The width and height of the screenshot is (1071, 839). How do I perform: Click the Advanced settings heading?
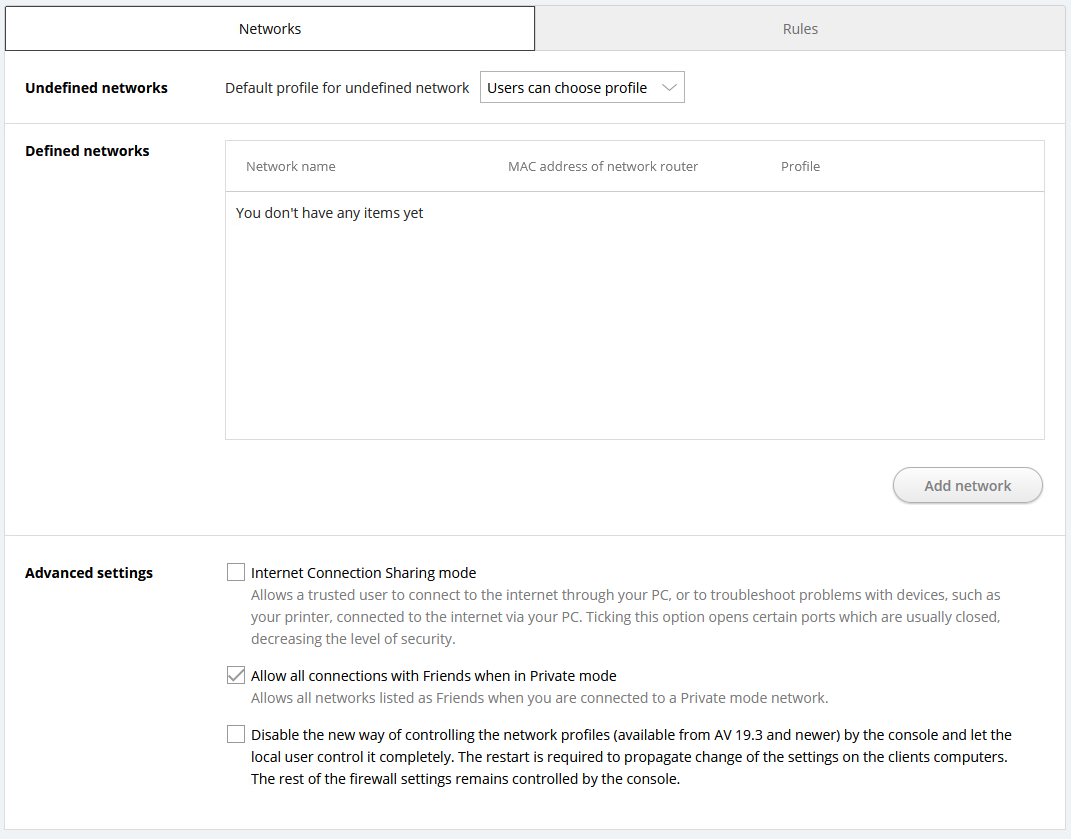[x=88, y=572]
